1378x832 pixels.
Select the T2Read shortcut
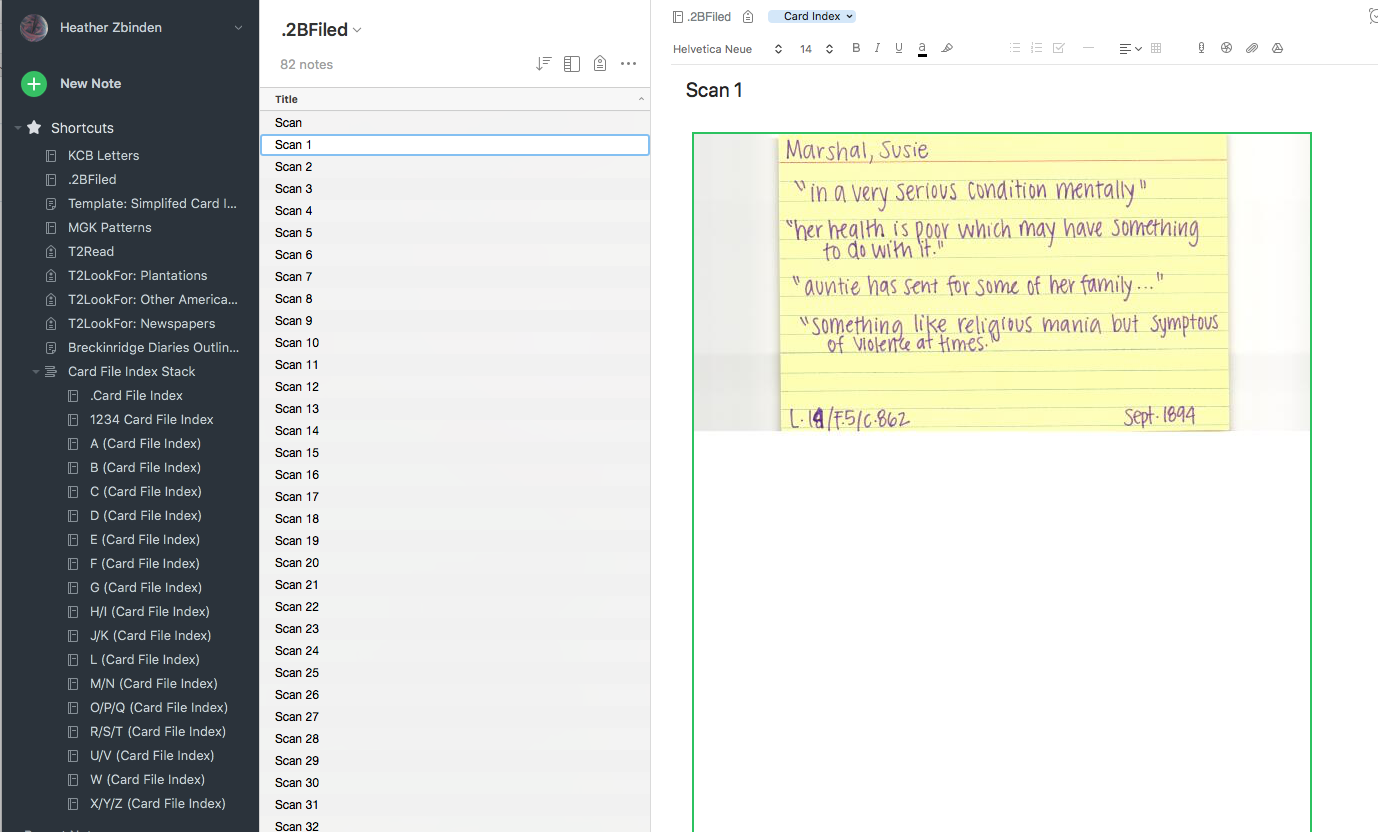point(90,251)
